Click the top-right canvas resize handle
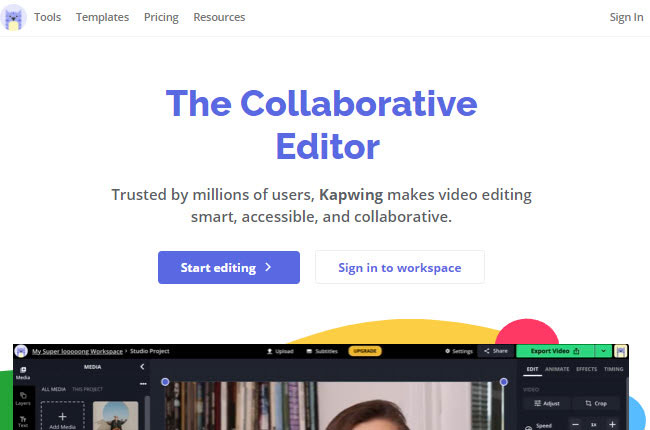 (504, 382)
